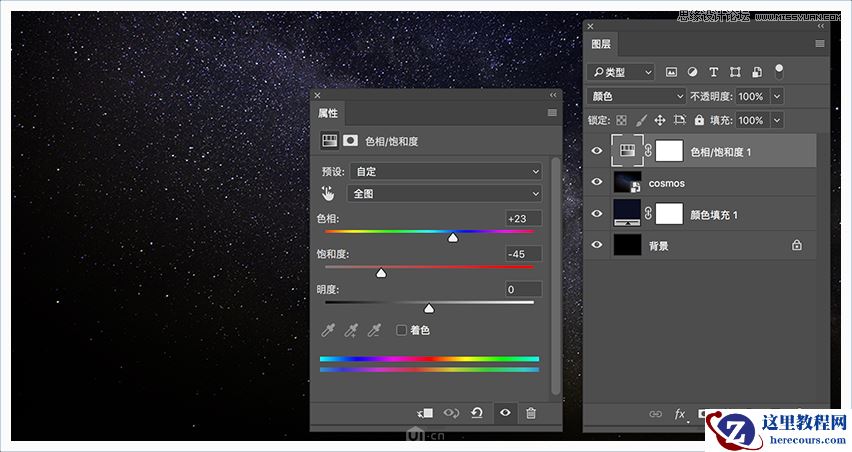The height and width of the screenshot is (452, 852).
Task: Lock transparent pixels icon
Action: pos(622,120)
